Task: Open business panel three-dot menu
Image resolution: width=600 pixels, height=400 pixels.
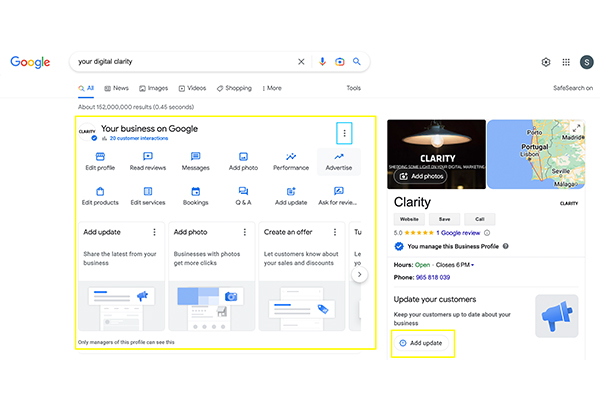Action: tap(345, 133)
